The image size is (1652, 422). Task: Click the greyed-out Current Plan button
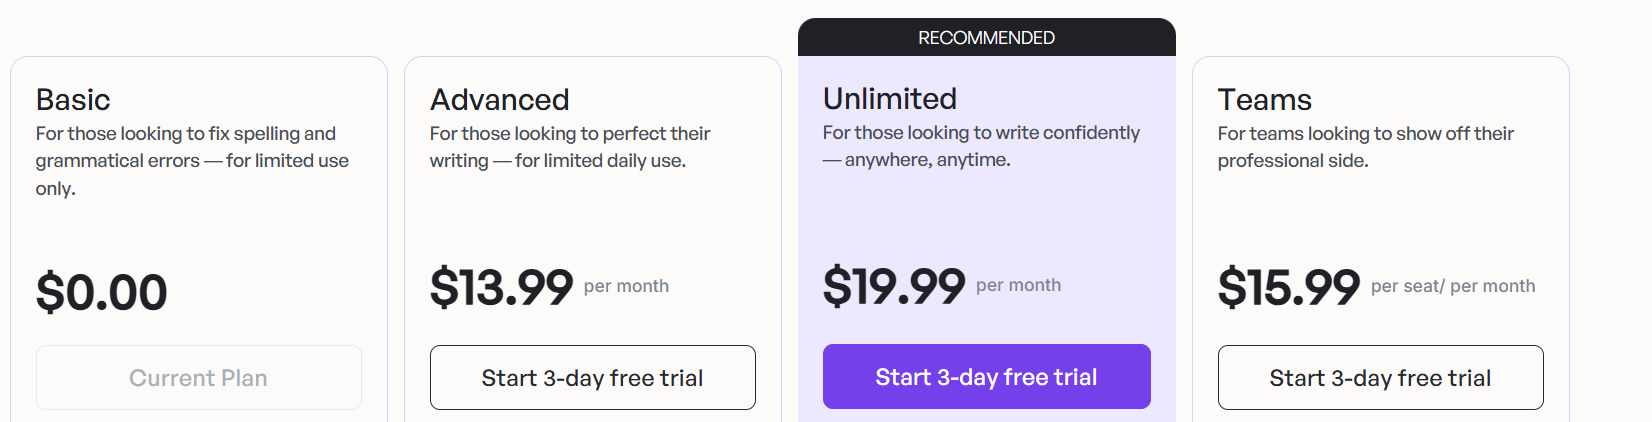[x=199, y=378]
